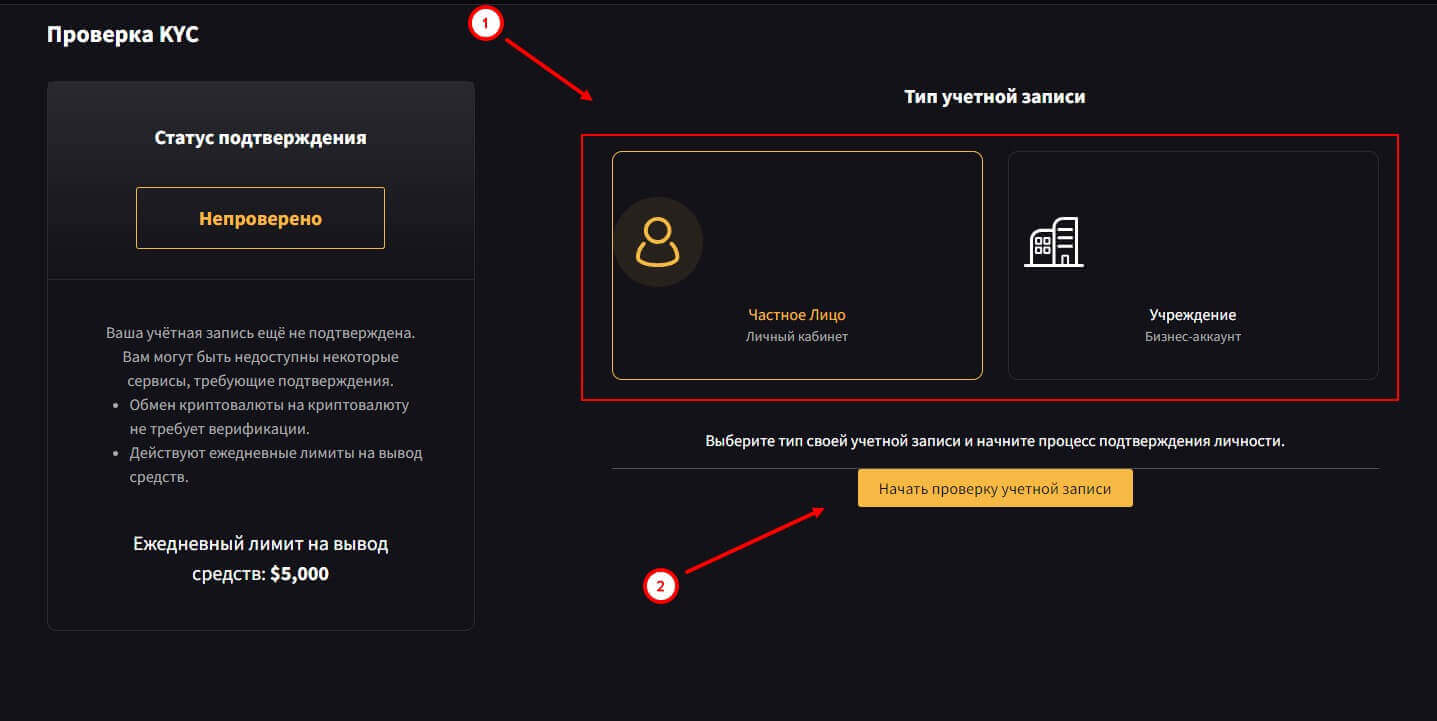Click the red annotation circle numbered 2

tap(660, 586)
